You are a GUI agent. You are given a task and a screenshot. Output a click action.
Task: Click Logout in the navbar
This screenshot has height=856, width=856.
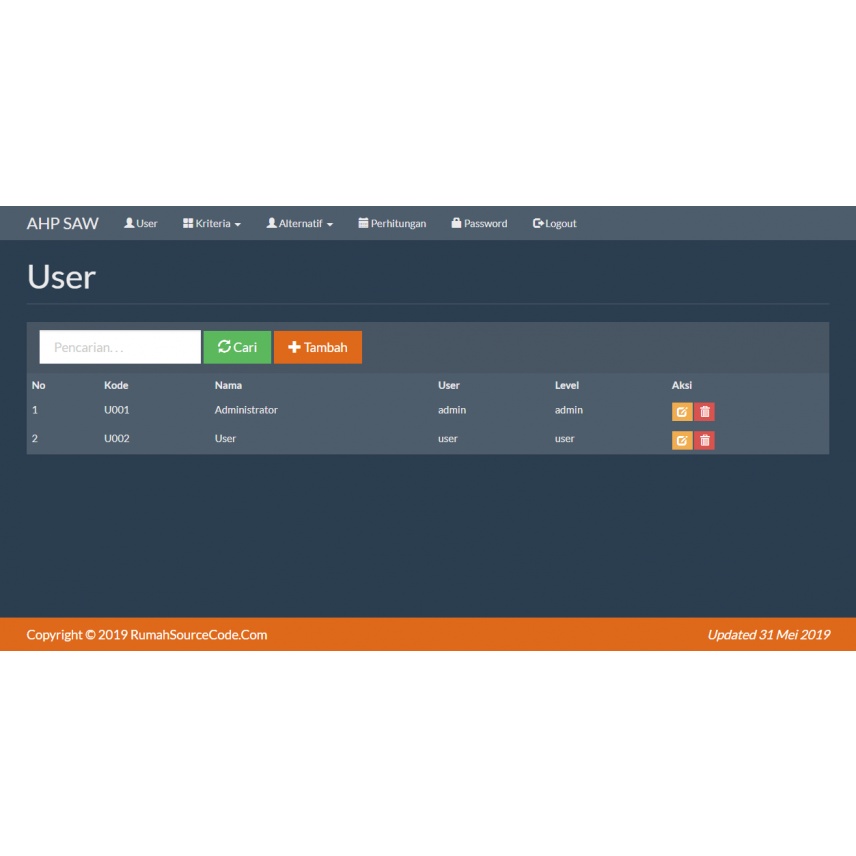coord(555,223)
